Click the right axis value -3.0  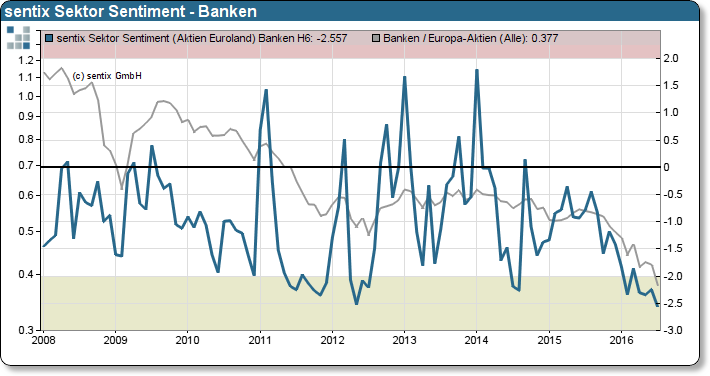[673, 330]
